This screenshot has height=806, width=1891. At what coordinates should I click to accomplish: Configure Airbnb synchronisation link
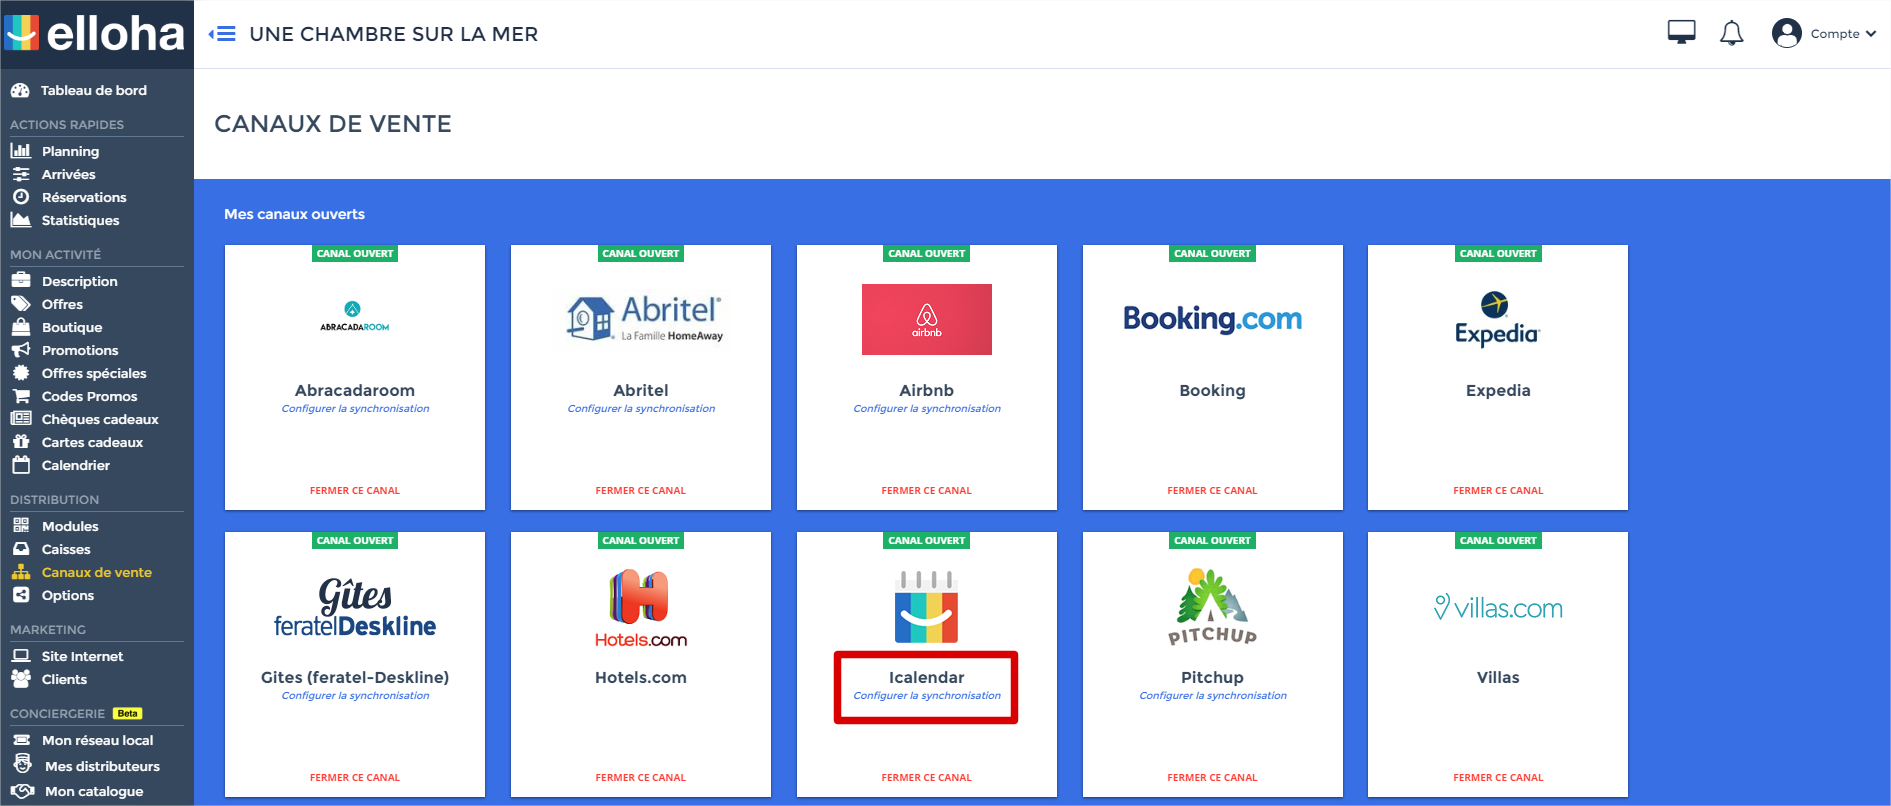tap(927, 409)
